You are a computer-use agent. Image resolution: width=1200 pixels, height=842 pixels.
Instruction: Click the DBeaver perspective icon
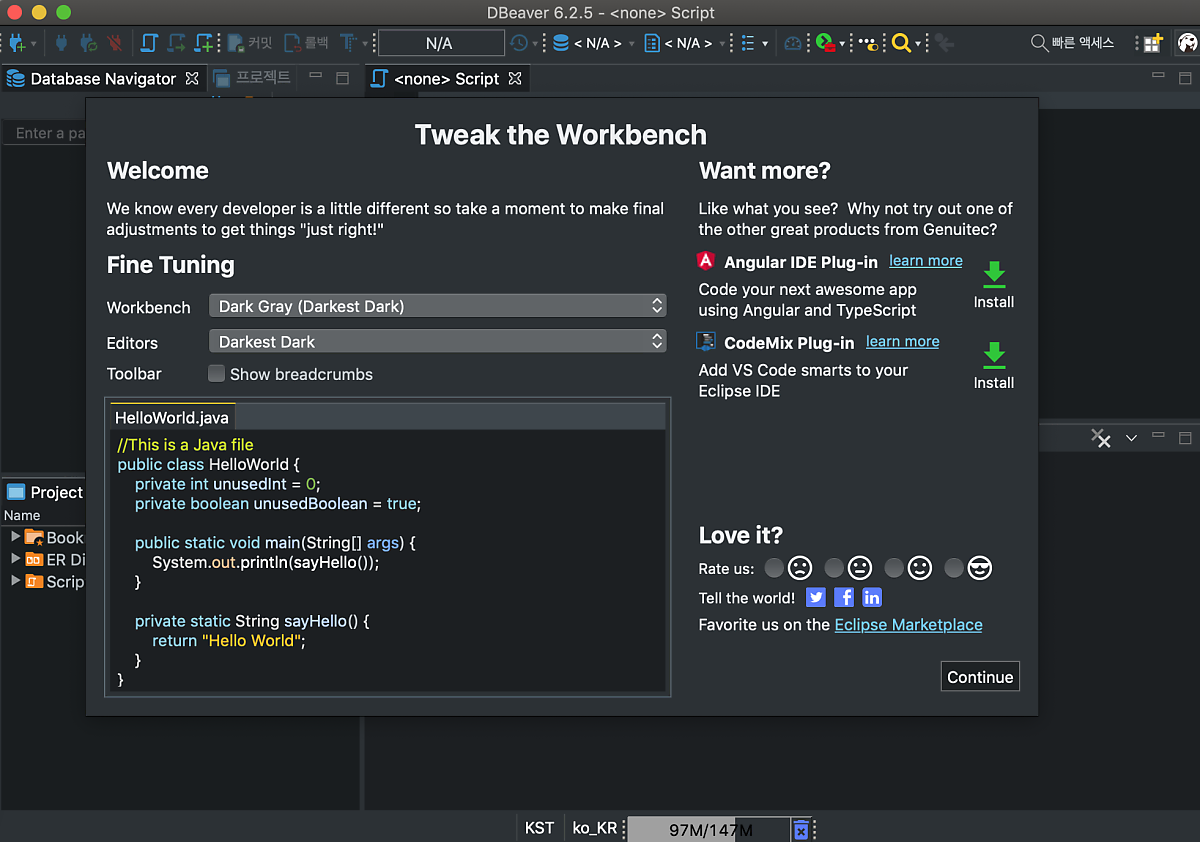1186,43
